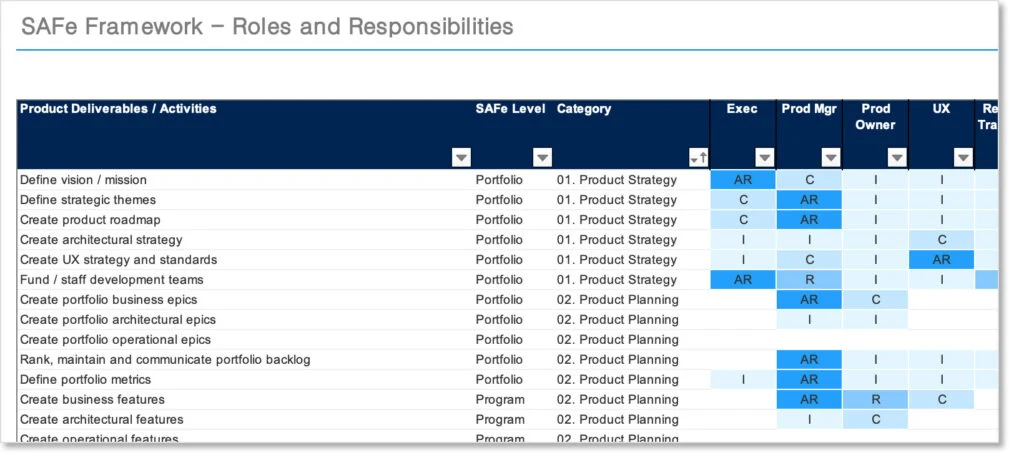Select Program level cell for Create business features
1024x468 pixels.
(x=512, y=399)
